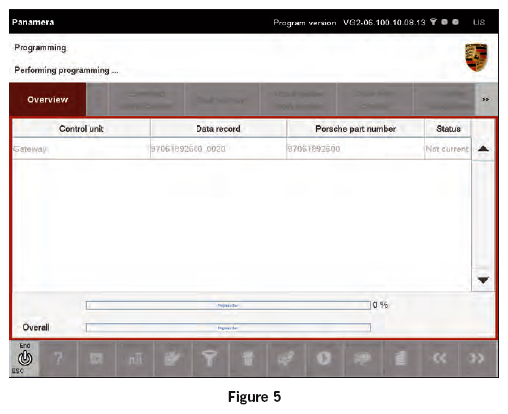Click the Porsche crest logo
The height and width of the screenshot is (414, 508).
[x=476, y=57]
